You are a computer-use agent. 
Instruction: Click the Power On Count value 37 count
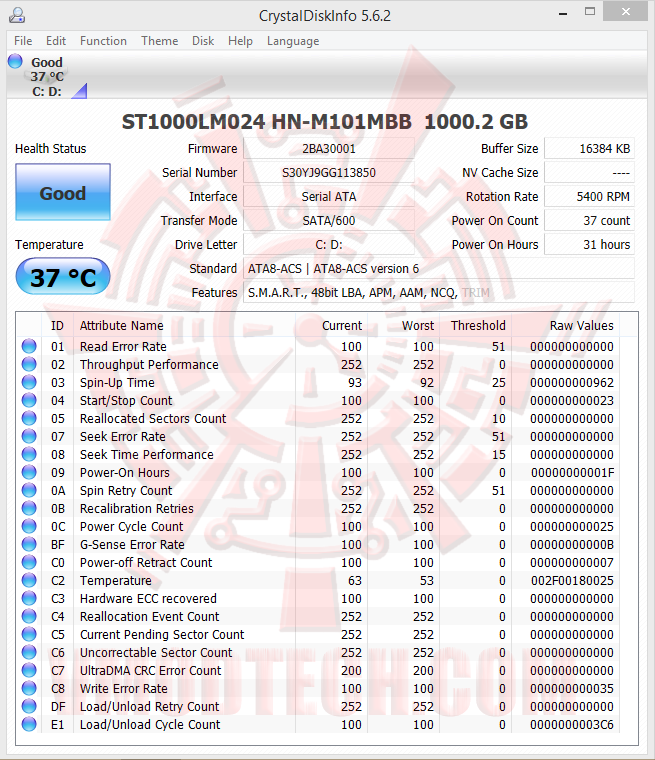click(589, 221)
